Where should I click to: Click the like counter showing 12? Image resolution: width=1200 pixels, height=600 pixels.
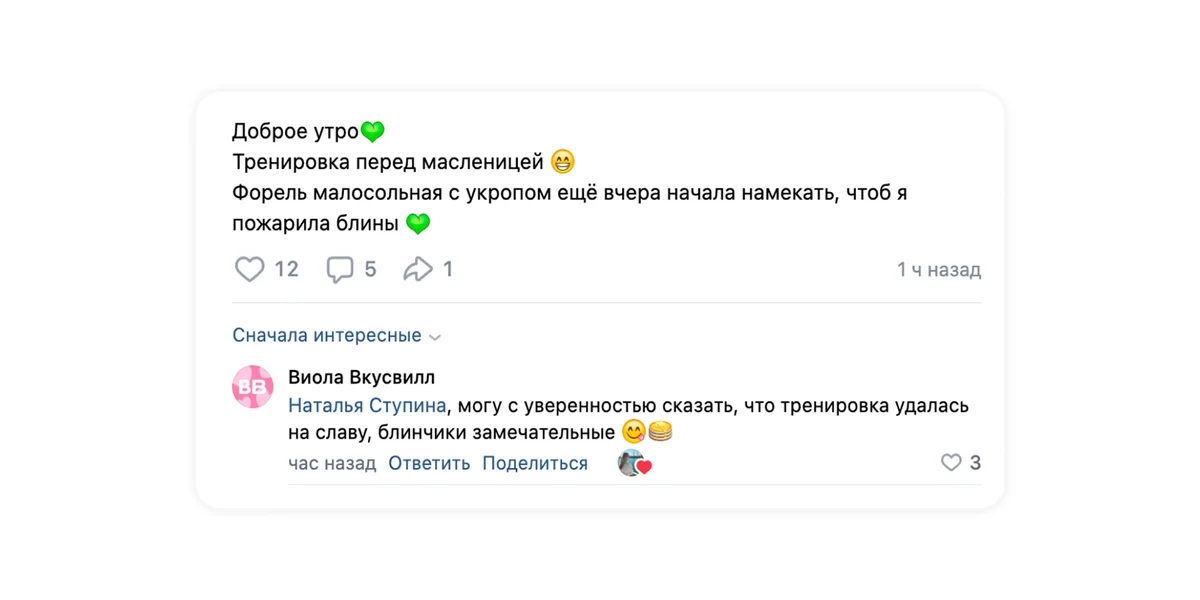[x=288, y=268]
